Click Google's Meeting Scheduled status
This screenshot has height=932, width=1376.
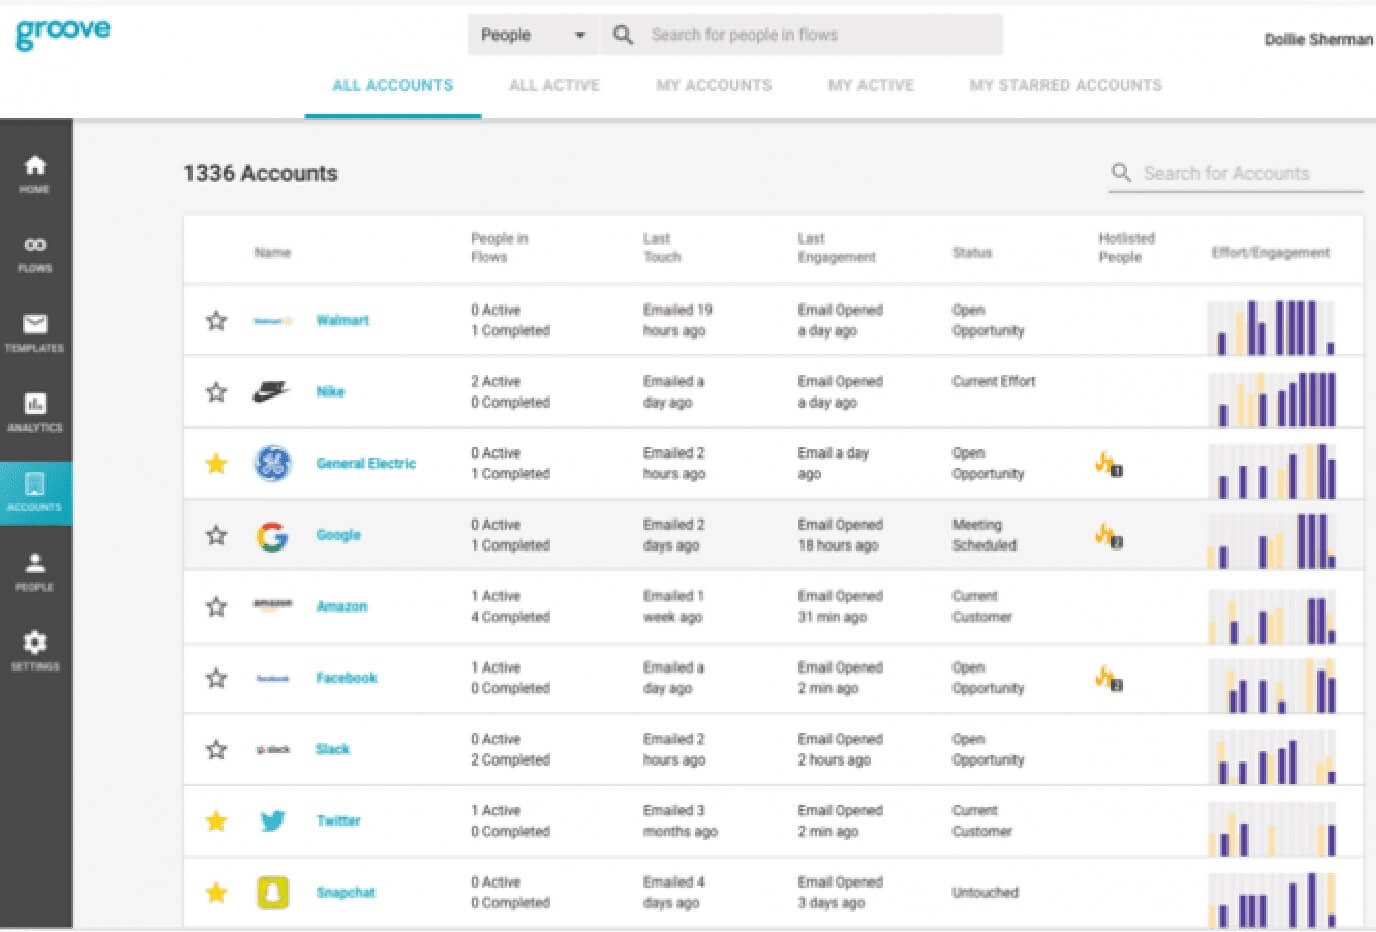(x=984, y=535)
